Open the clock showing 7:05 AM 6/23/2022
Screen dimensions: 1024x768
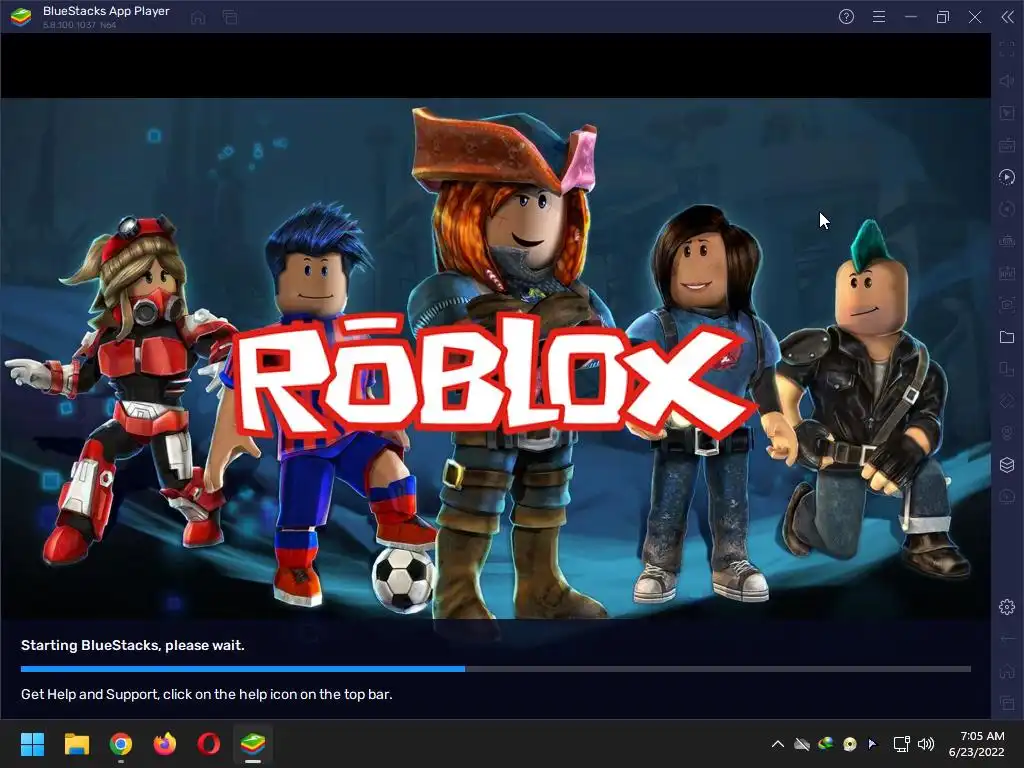(976, 744)
